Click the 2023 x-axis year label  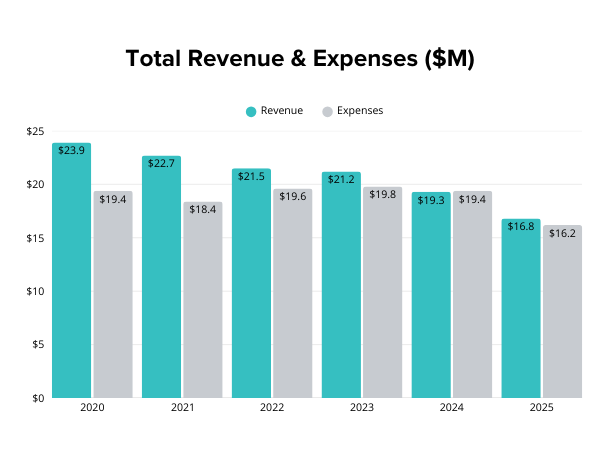click(x=361, y=408)
